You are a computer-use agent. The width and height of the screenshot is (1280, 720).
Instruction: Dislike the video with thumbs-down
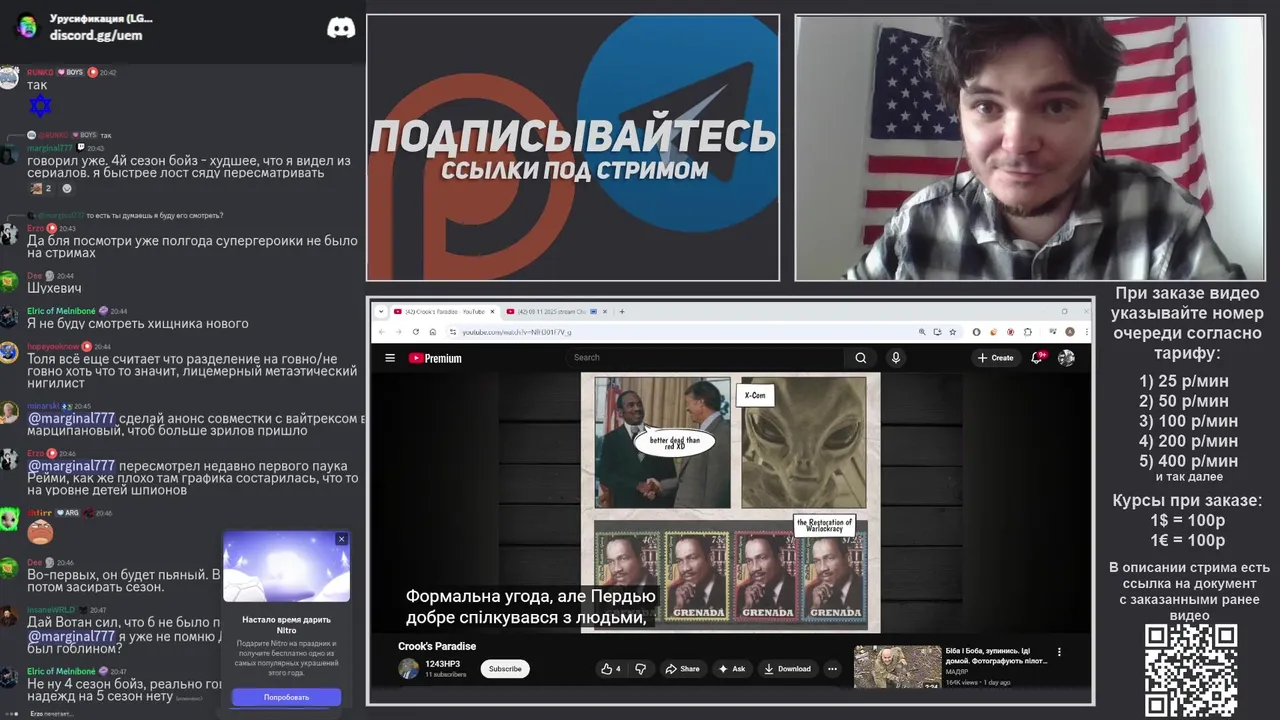point(641,669)
